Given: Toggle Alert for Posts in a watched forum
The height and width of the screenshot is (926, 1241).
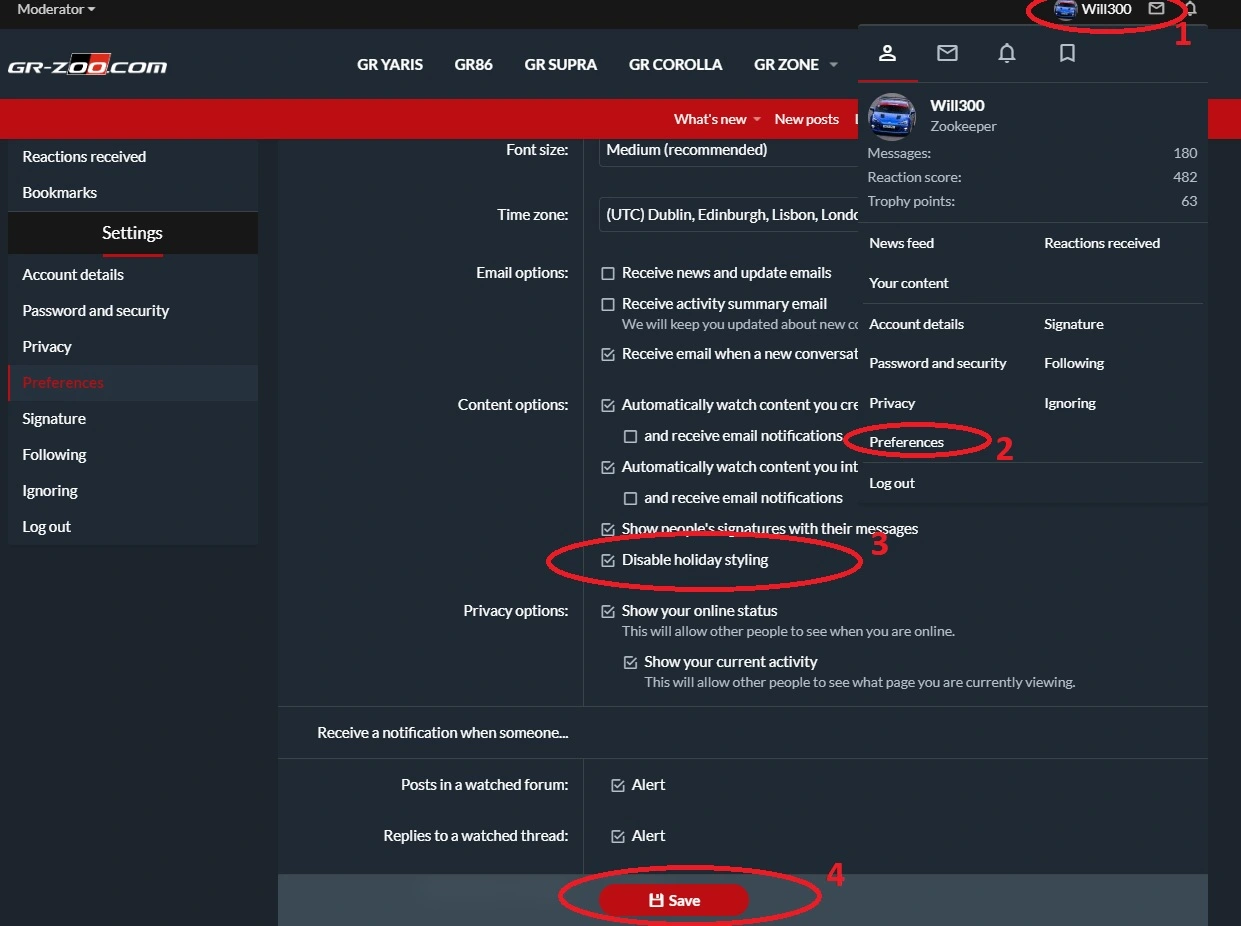Looking at the screenshot, I should (618, 785).
